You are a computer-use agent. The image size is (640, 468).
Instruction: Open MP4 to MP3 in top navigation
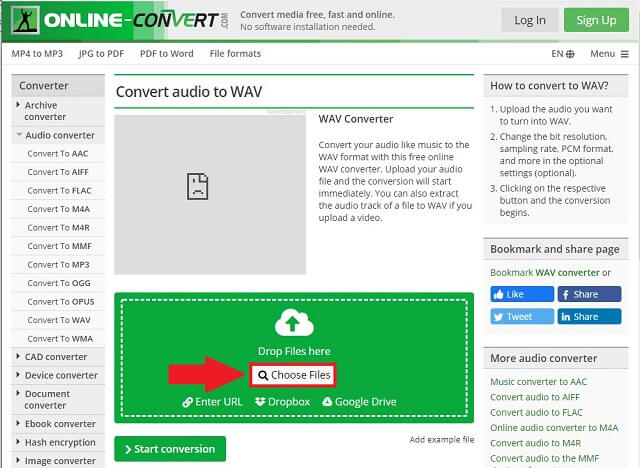[37, 54]
